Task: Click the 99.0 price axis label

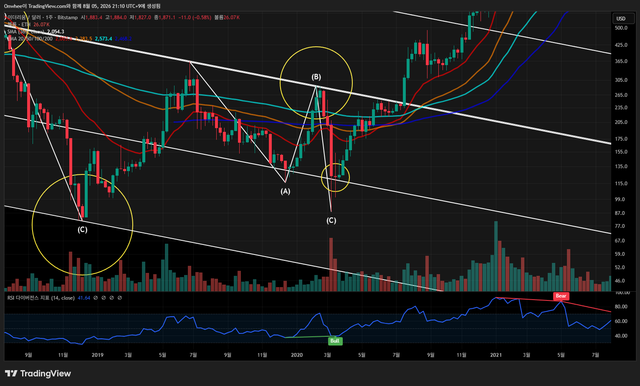Action: (620, 200)
